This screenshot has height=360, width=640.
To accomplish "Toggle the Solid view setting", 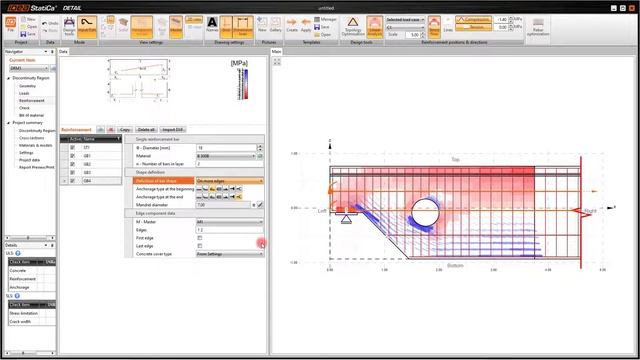I will tap(123, 25).
